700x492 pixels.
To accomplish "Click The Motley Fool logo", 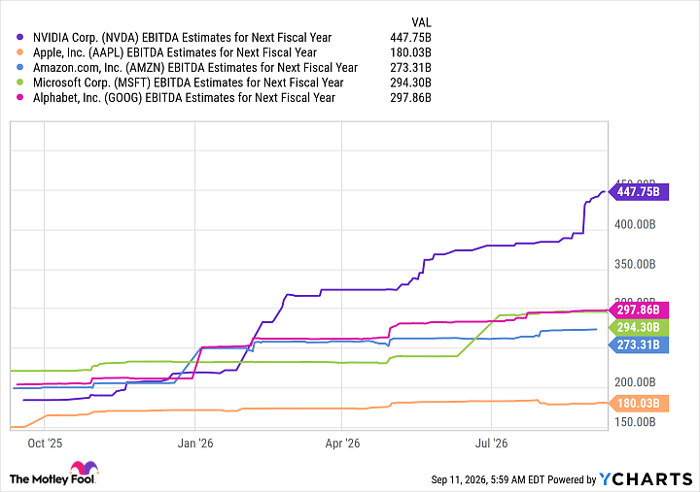I will pos(54,473).
